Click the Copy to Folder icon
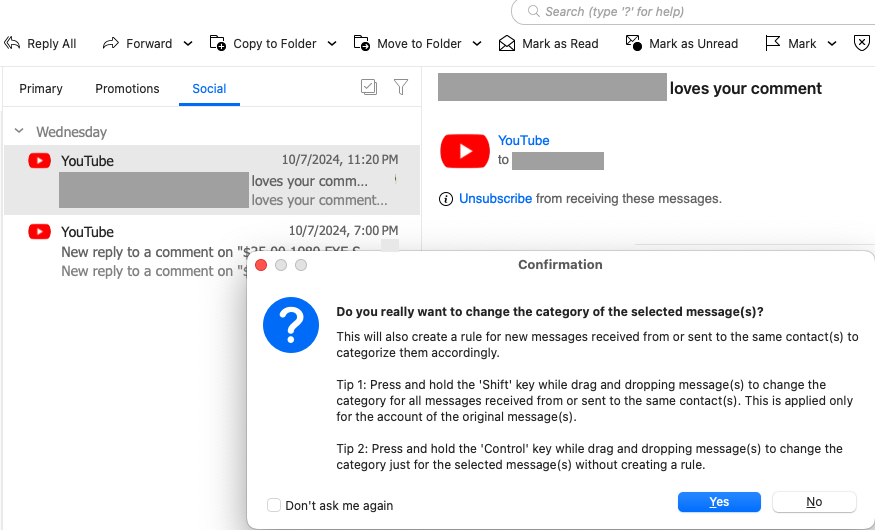875x530 pixels. click(218, 43)
